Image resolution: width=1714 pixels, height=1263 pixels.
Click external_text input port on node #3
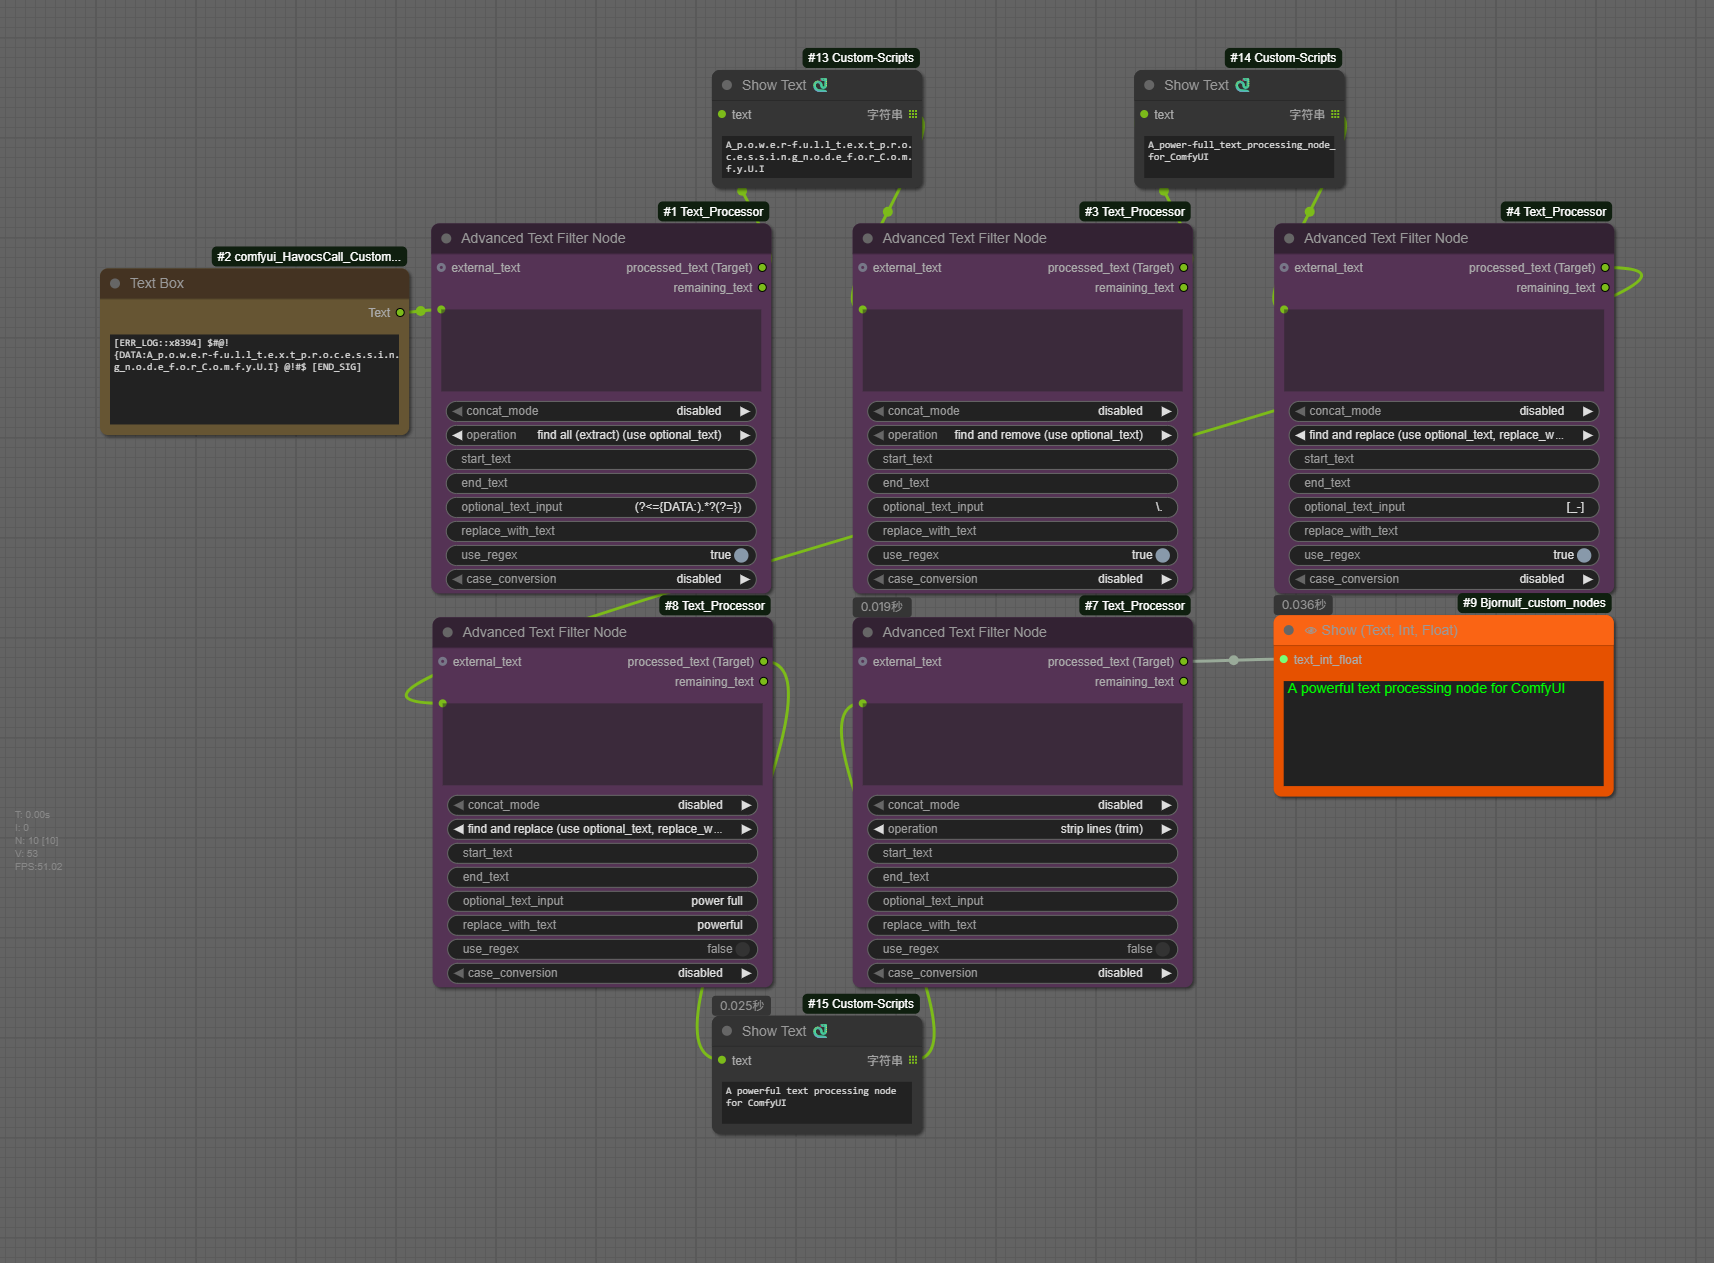click(862, 267)
